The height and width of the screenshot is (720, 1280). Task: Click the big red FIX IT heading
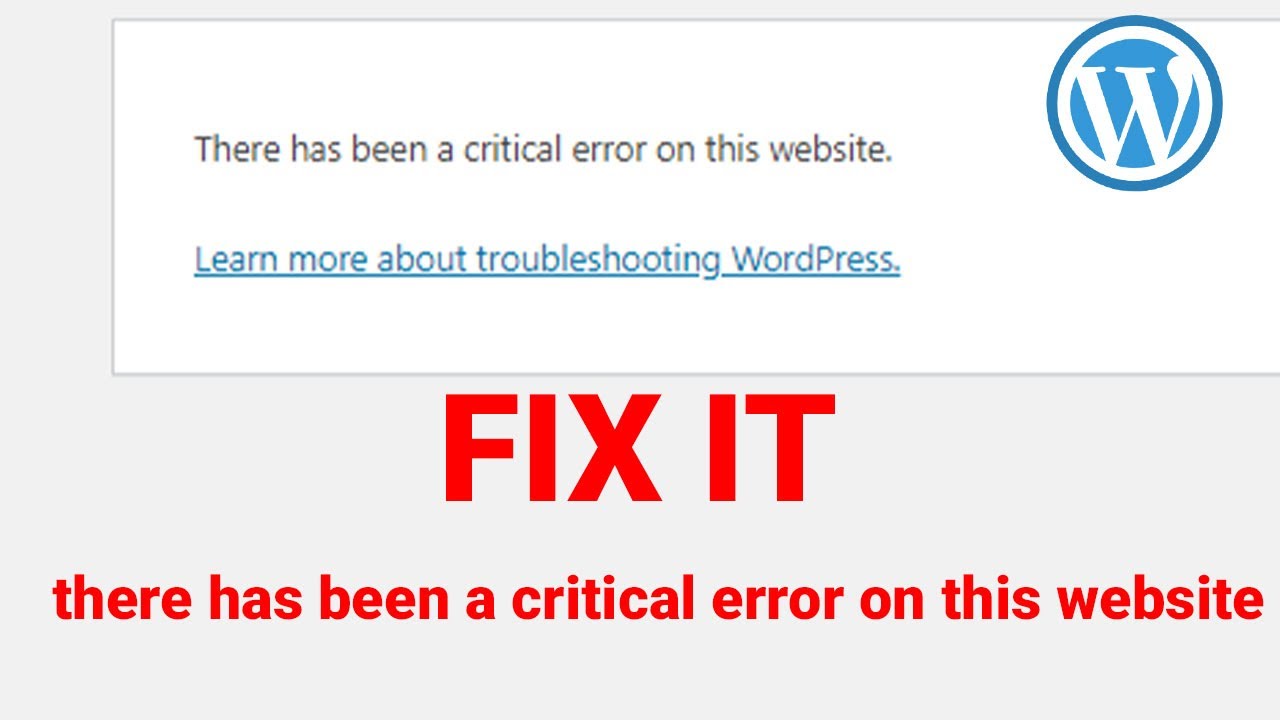coord(638,449)
